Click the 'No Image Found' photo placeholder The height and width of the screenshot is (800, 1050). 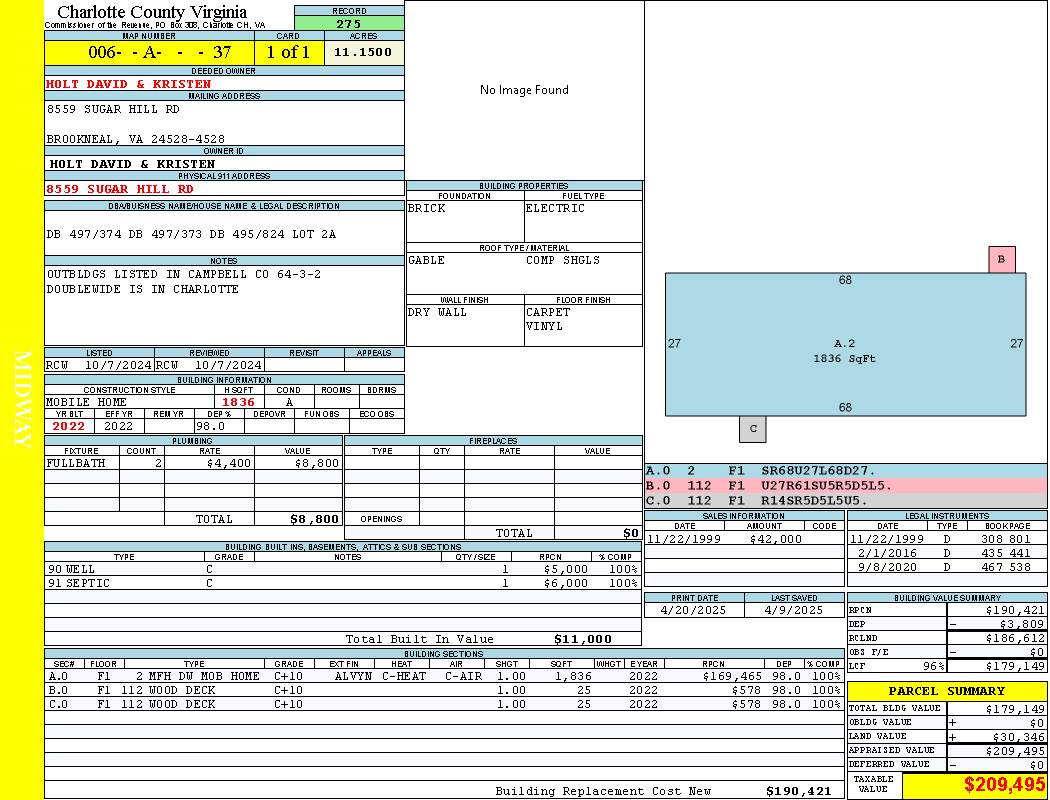pos(524,90)
